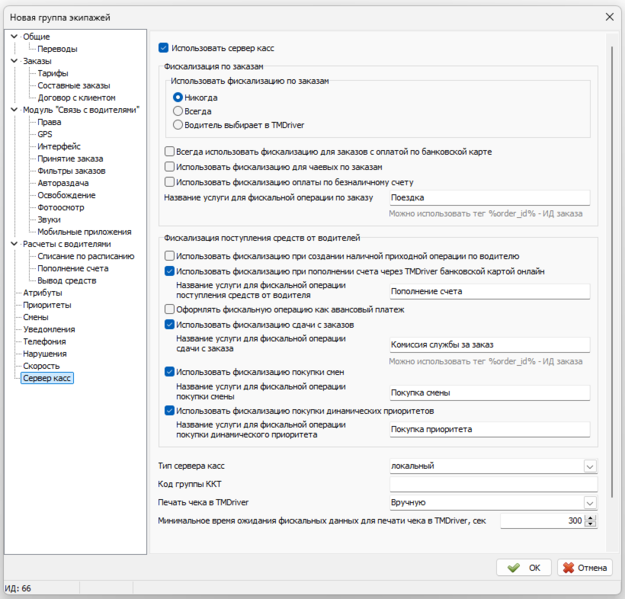Click the spinner up arrow for wait time
This screenshot has width=625, height=599.
591,517
